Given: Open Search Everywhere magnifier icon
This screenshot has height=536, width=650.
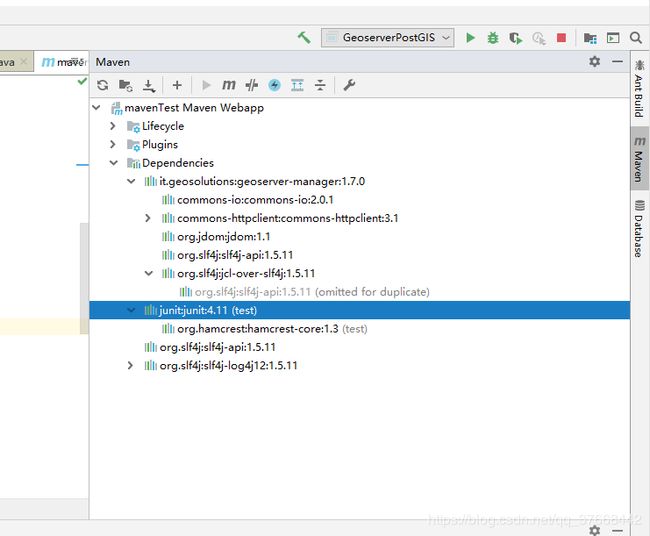Looking at the screenshot, I should pyautogui.click(x=635, y=38).
